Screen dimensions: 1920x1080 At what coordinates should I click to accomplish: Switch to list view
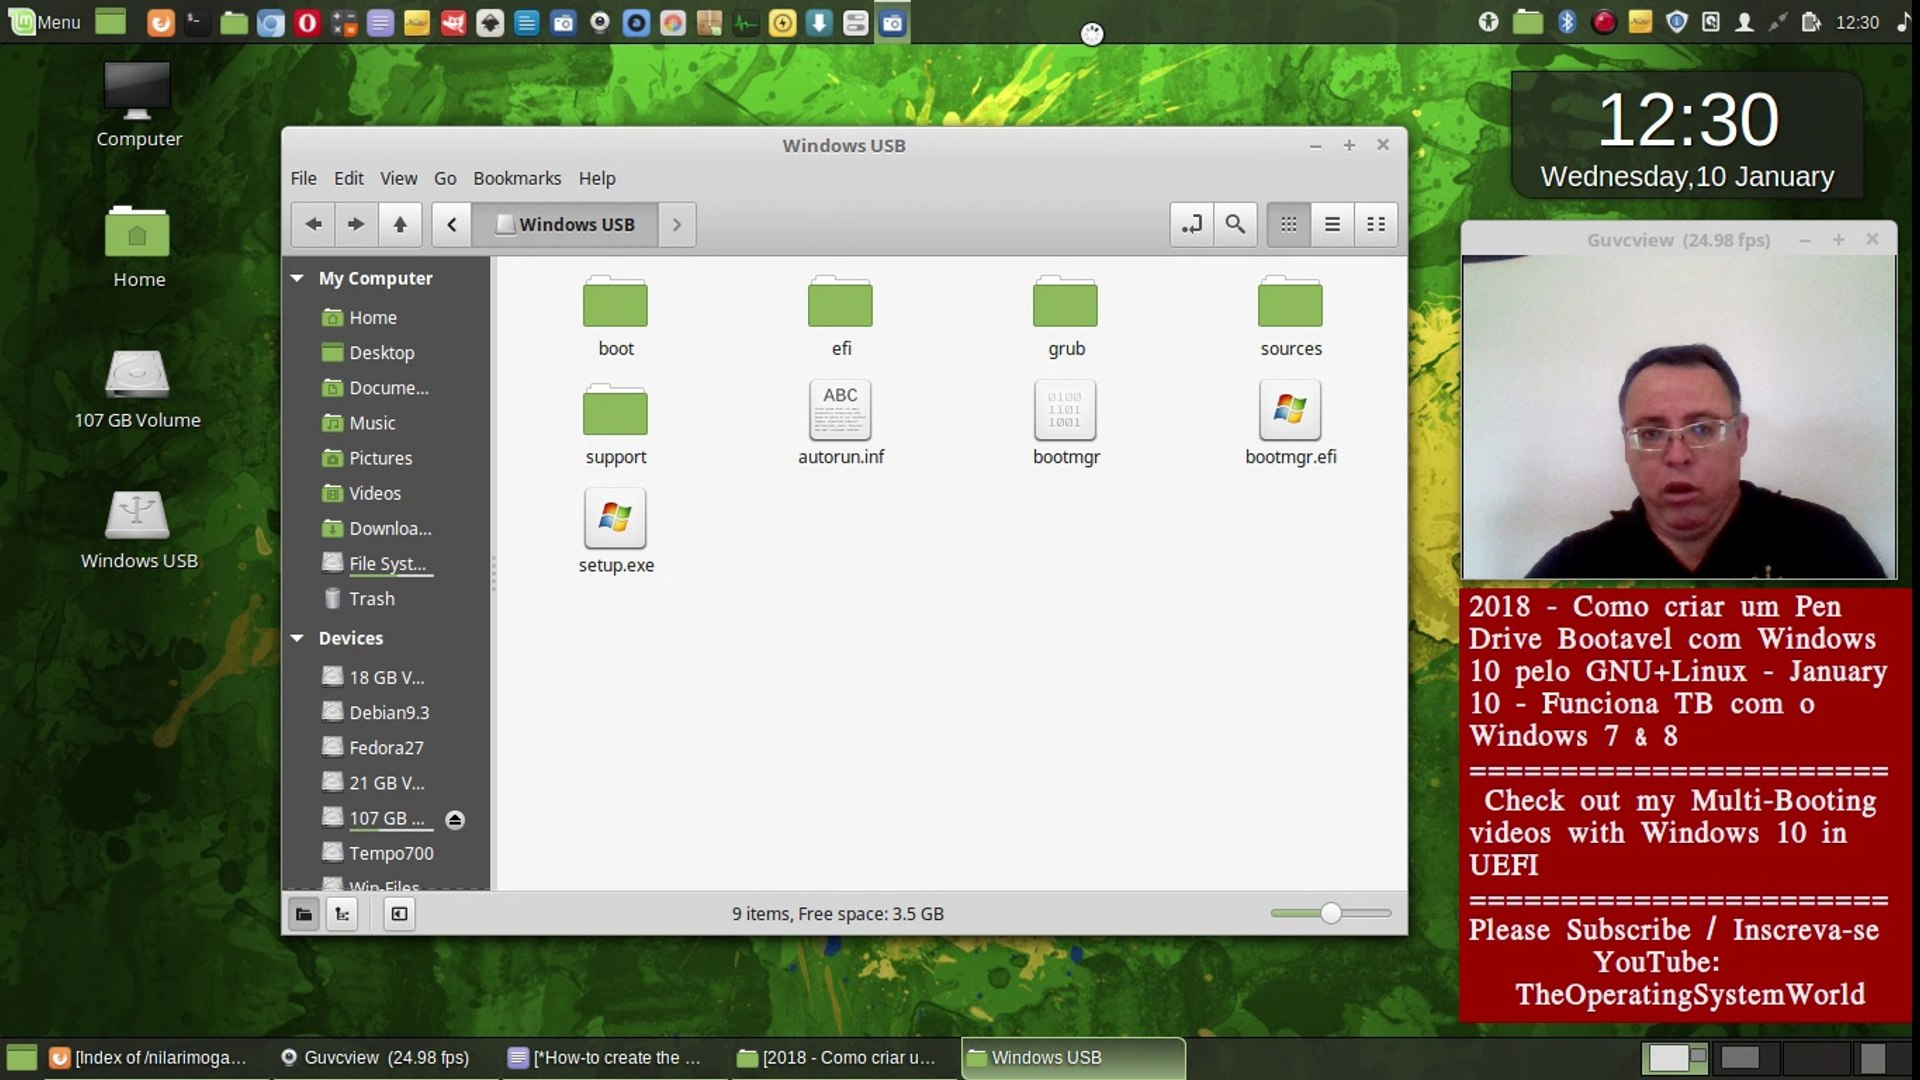(1332, 224)
